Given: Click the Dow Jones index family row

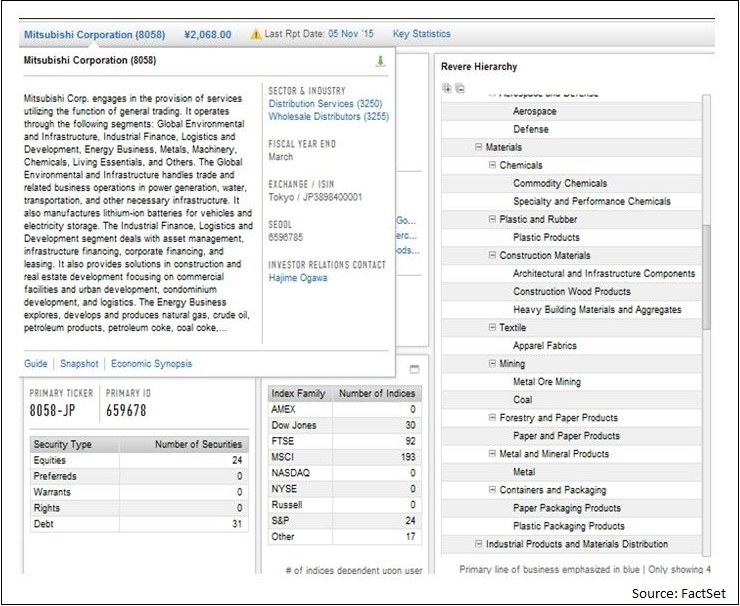Looking at the screenshot, I should (x=345, y=425).
